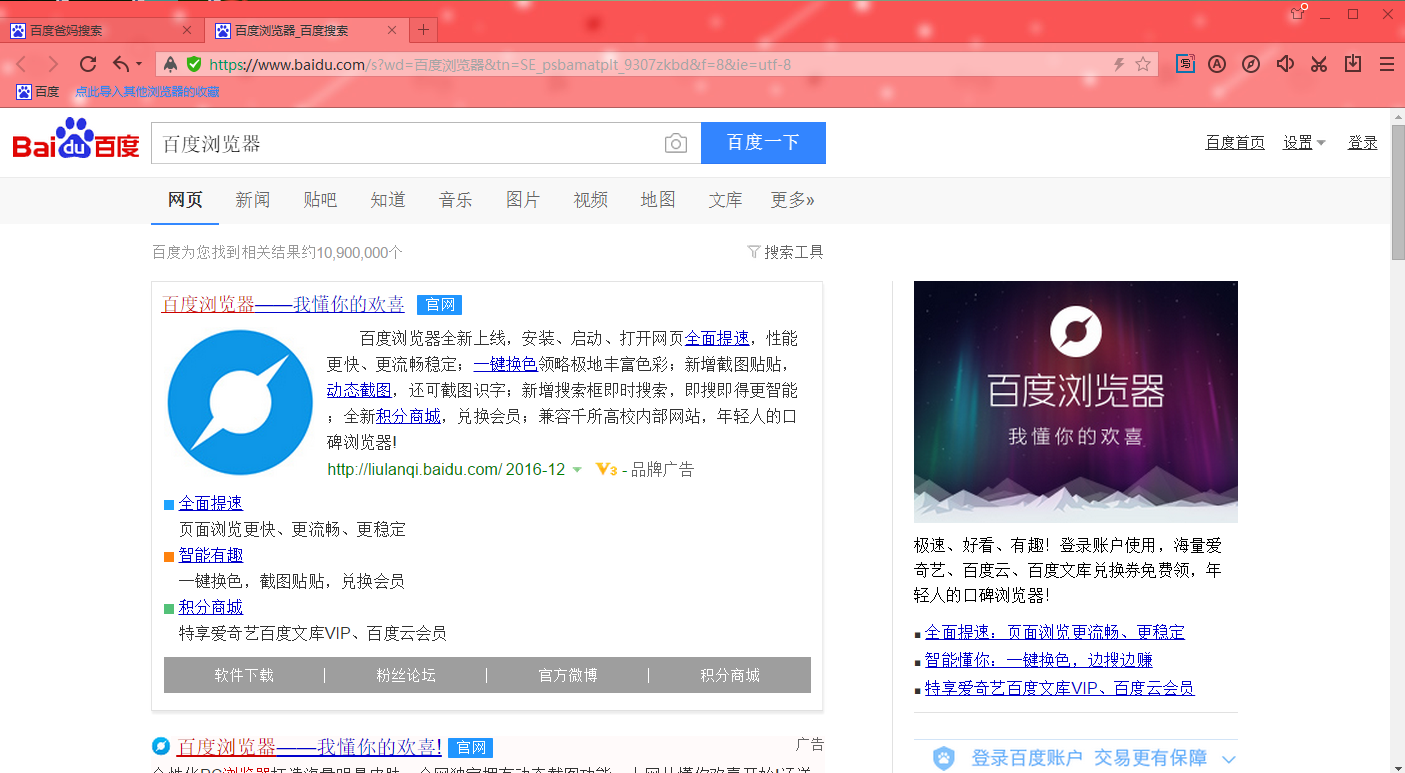
Task: Expand the 登录百度账户 chevron panel
Action: [1230, 759]
